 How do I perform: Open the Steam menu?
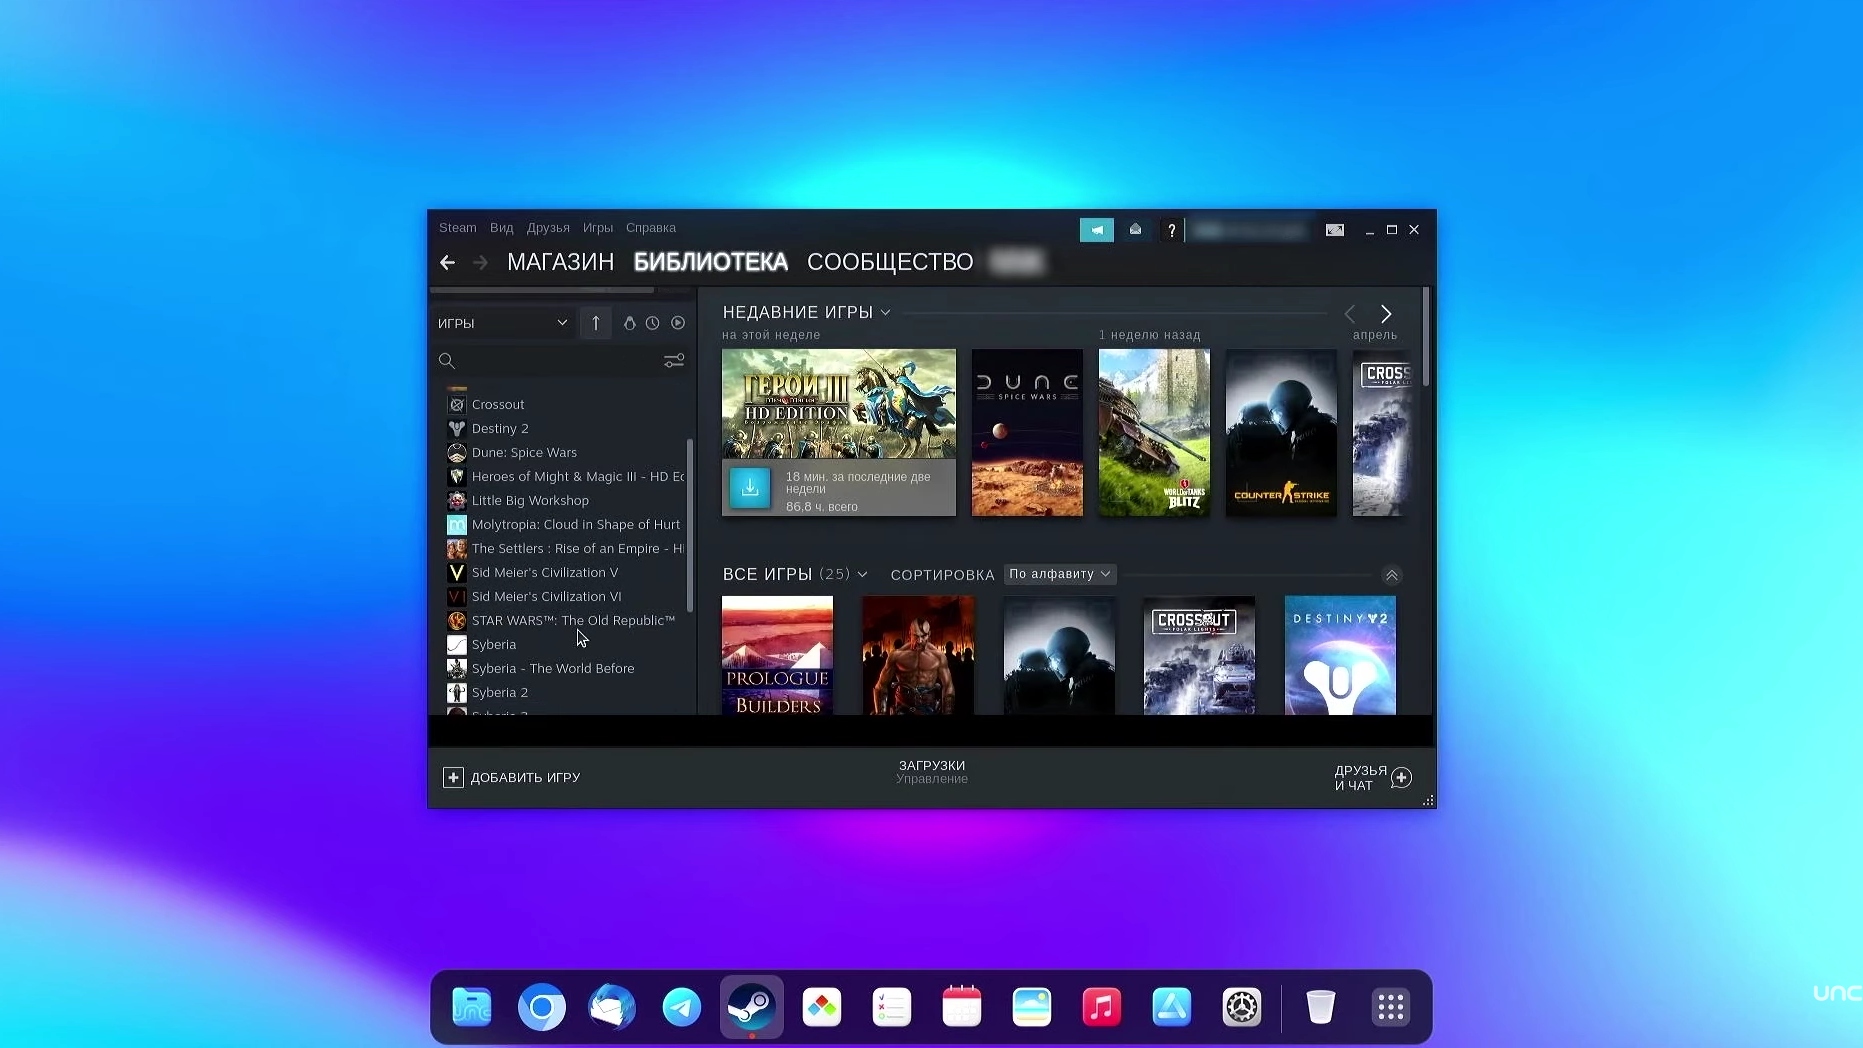tap(458, 228)
